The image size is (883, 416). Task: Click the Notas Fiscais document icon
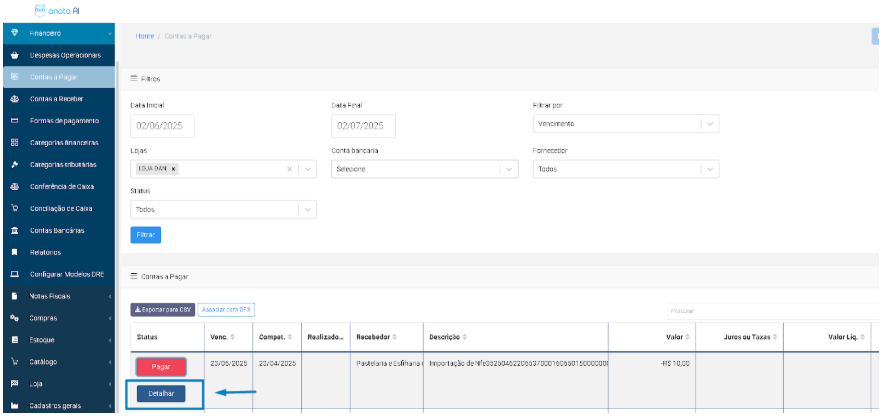point(15,296)
